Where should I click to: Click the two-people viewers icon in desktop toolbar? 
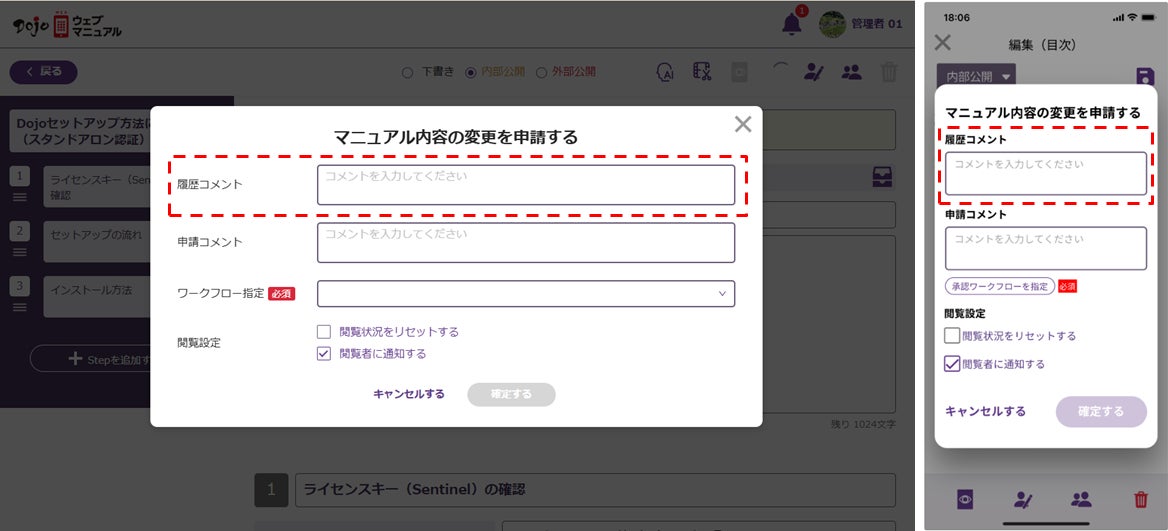tap(851, 72)
